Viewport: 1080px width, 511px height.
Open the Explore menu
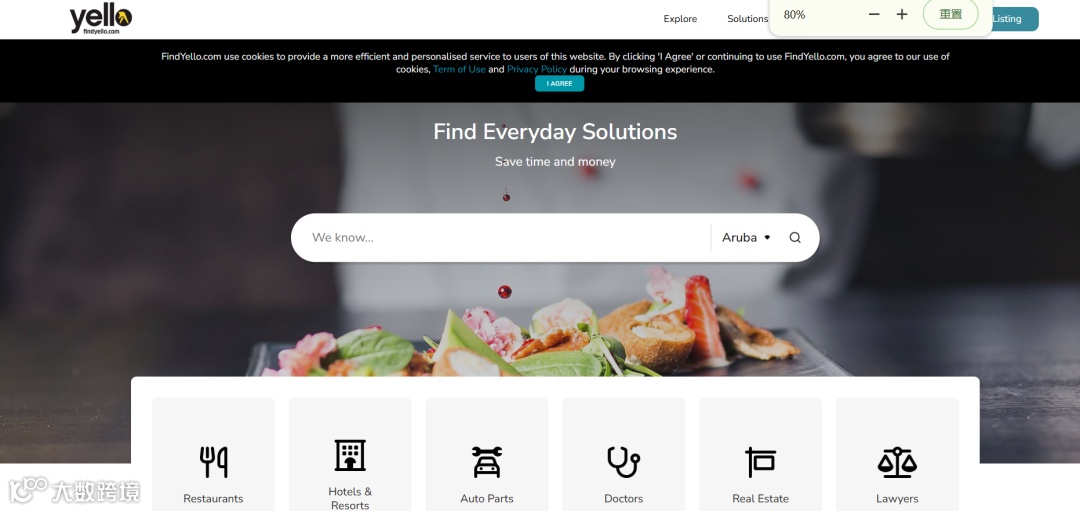tap(680, 19)
